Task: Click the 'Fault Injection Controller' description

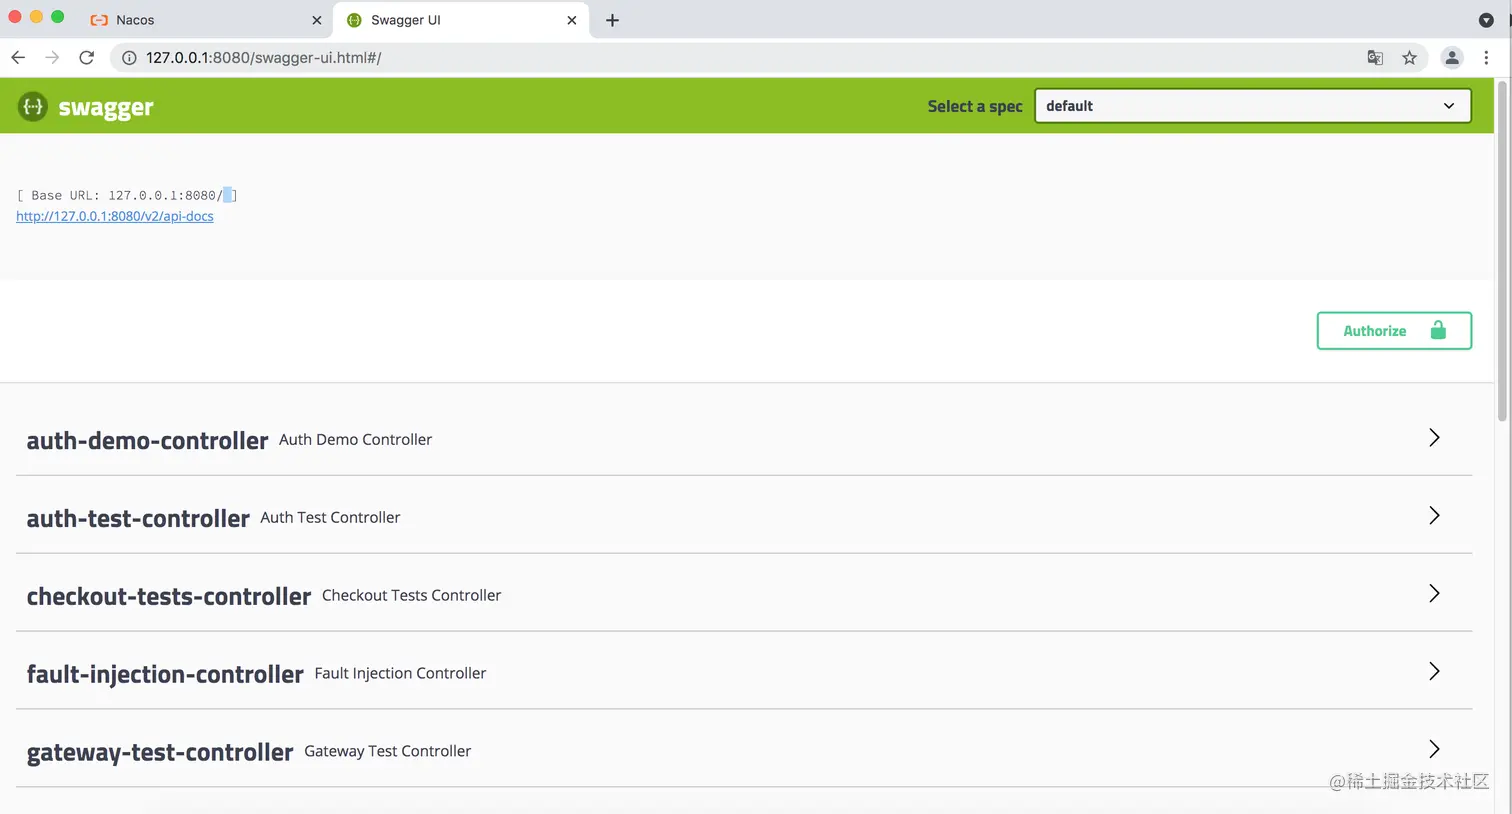Action: click(400, 674)
